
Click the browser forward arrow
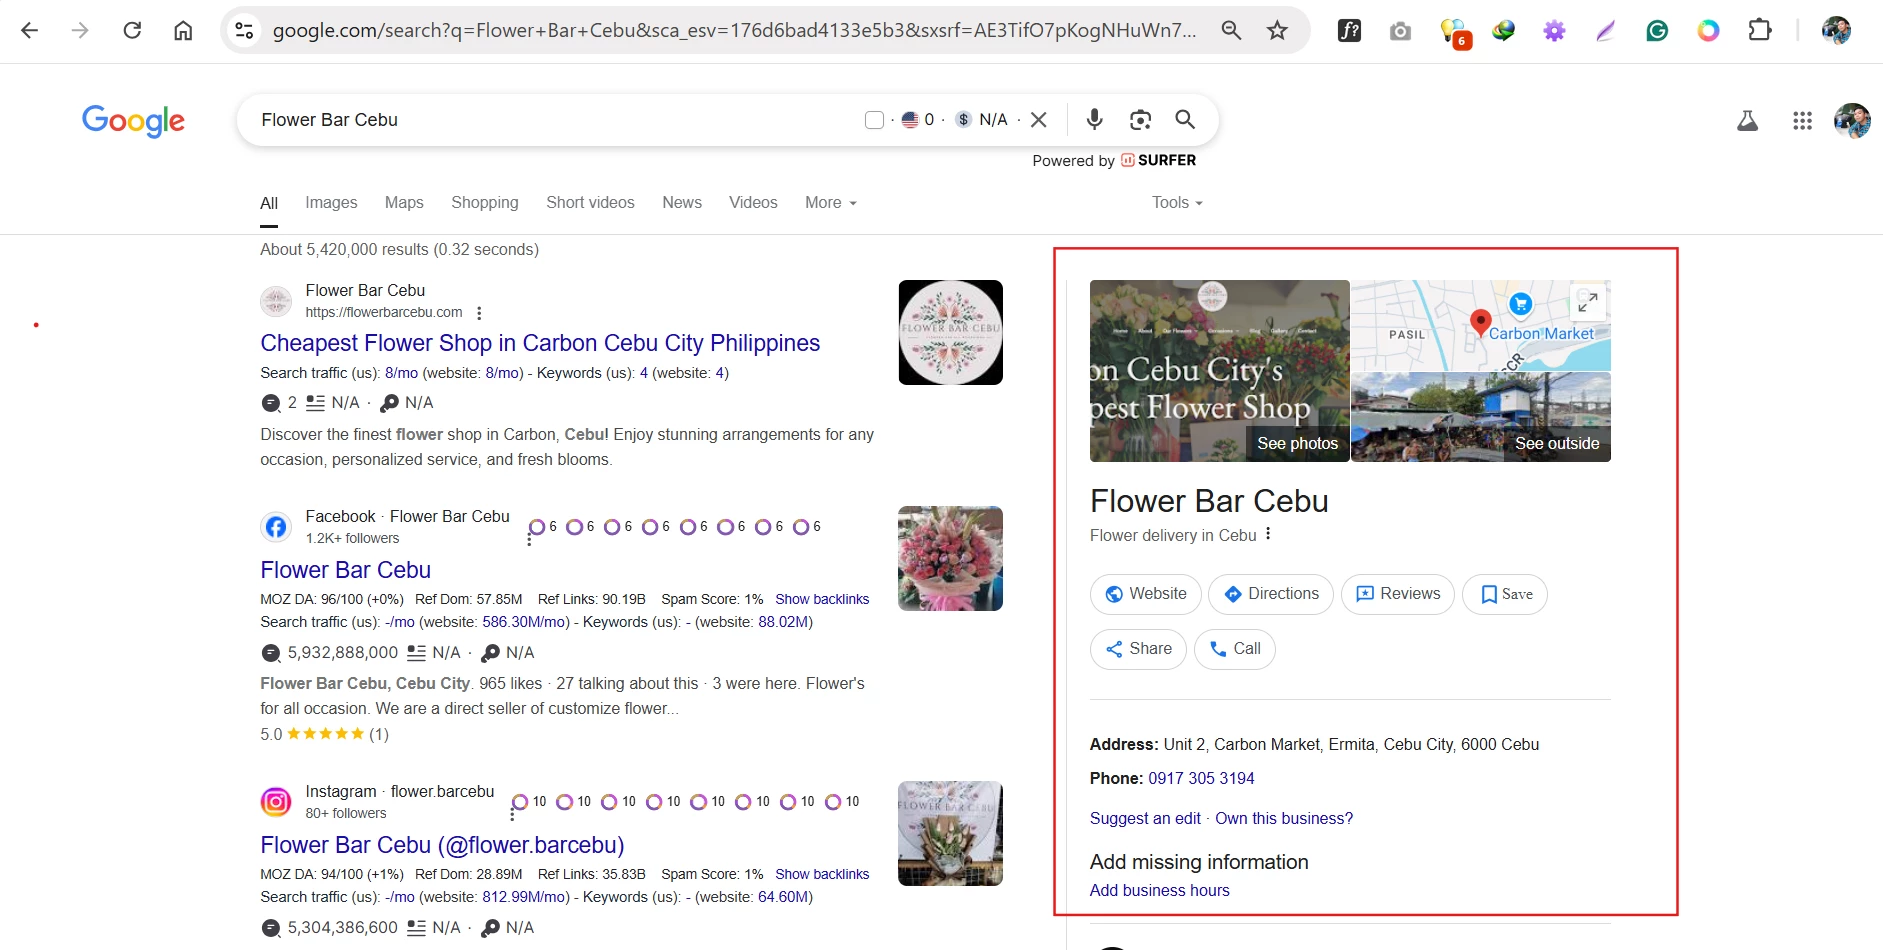[80, 31]
